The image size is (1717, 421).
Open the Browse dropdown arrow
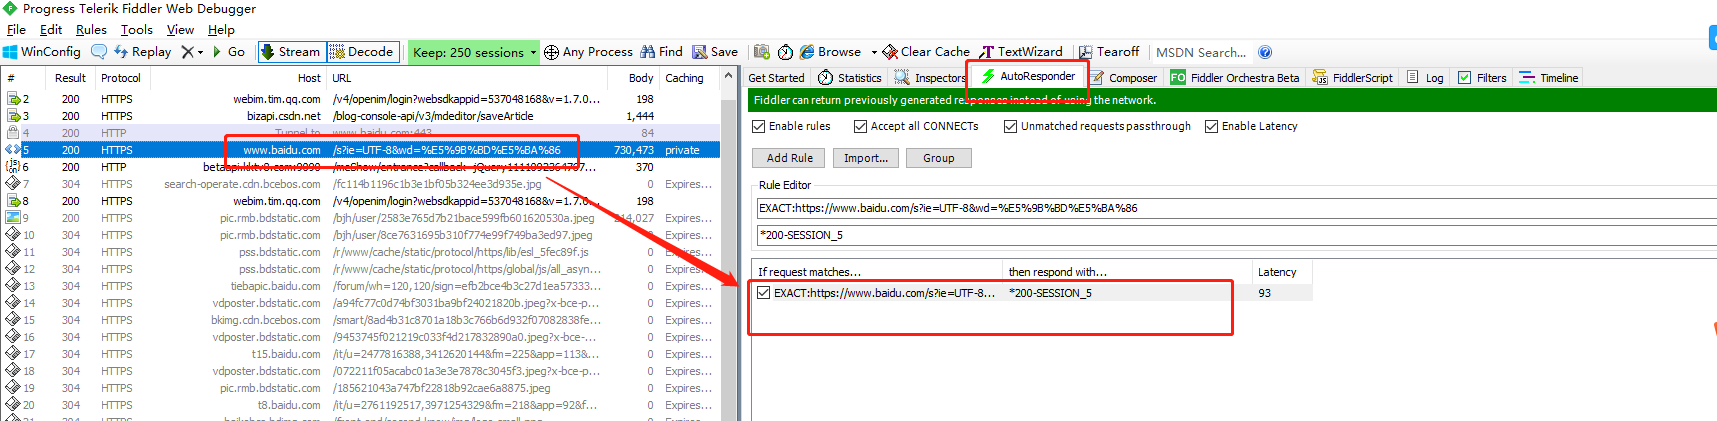click(x=874, y=52)
